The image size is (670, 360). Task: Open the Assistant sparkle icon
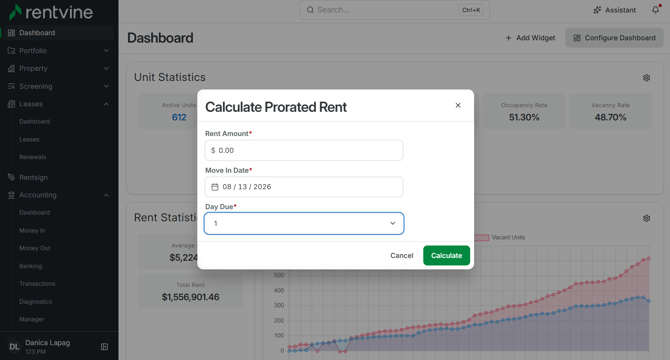pos(597,10)
